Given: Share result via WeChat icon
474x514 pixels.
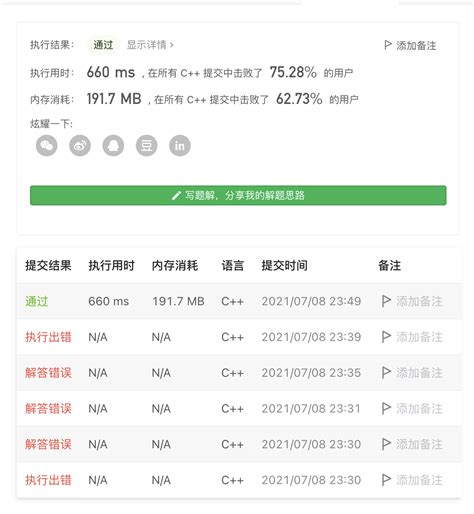Looking at the screenshot, I should [x=47, y=146].
